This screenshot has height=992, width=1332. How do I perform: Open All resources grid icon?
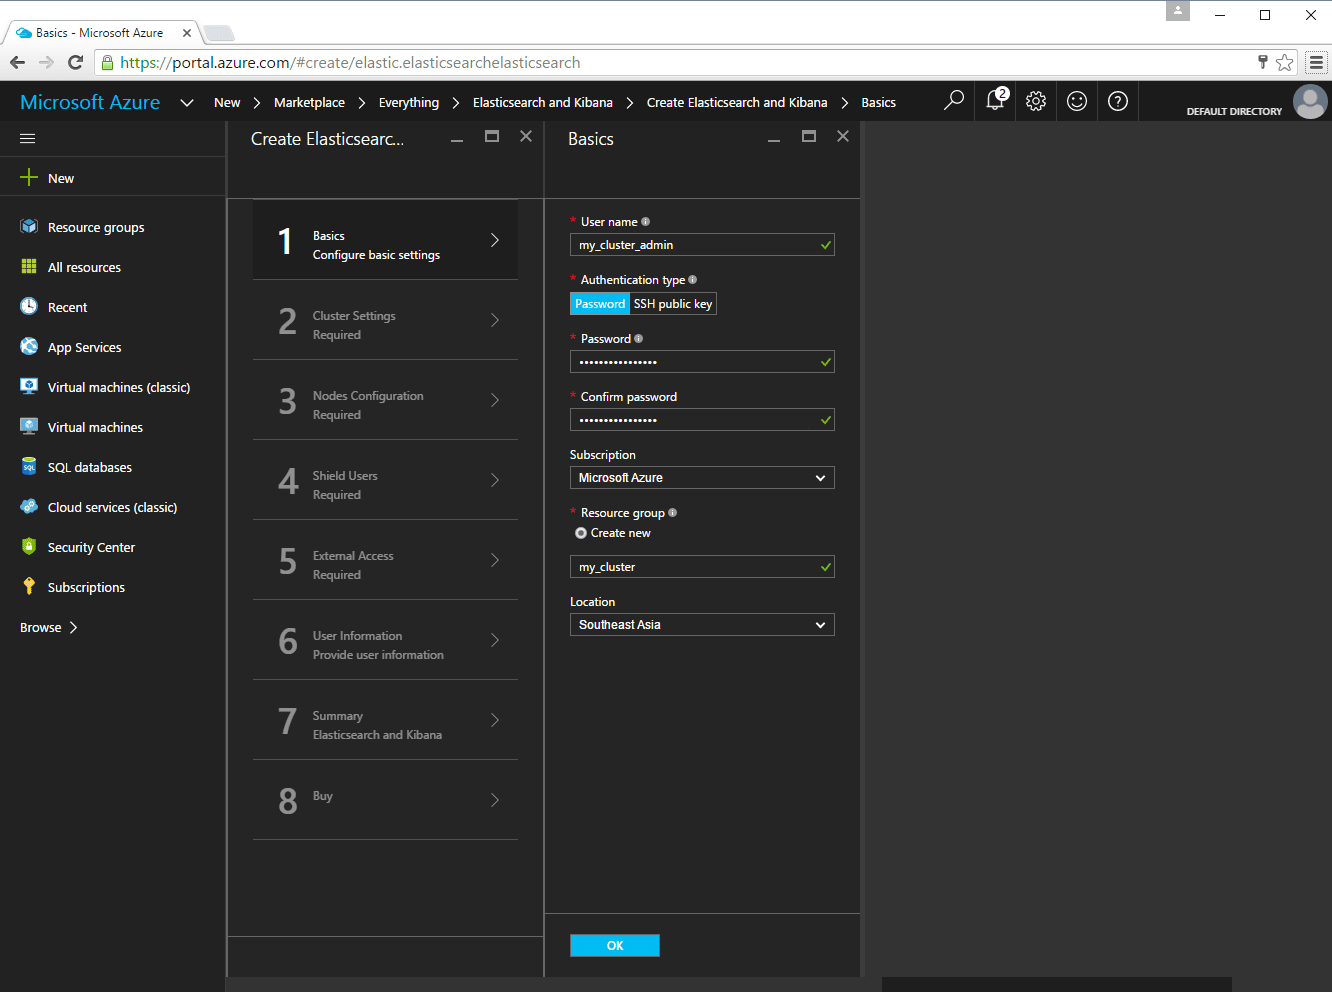(29, 267)
